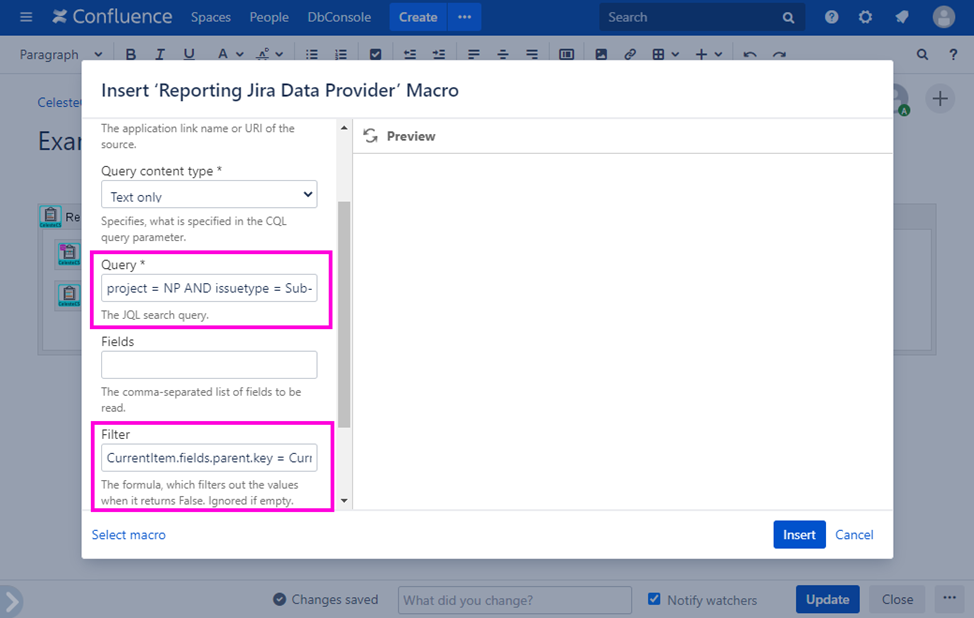974x618 pixels.
Task: Insert a task list checkbox
Action: pyautogui.click(x=375, y=55)
